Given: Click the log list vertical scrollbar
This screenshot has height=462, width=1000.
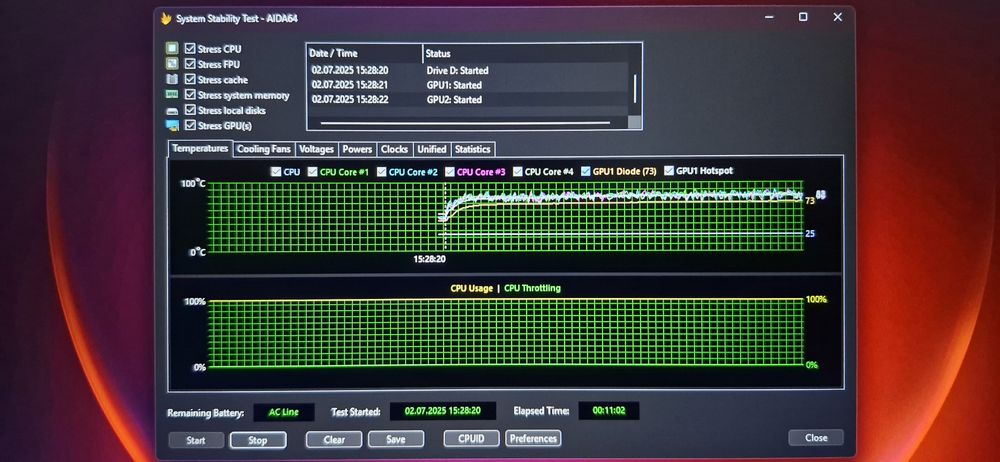Looking at the screenshot, I should [x=635, y=88].
